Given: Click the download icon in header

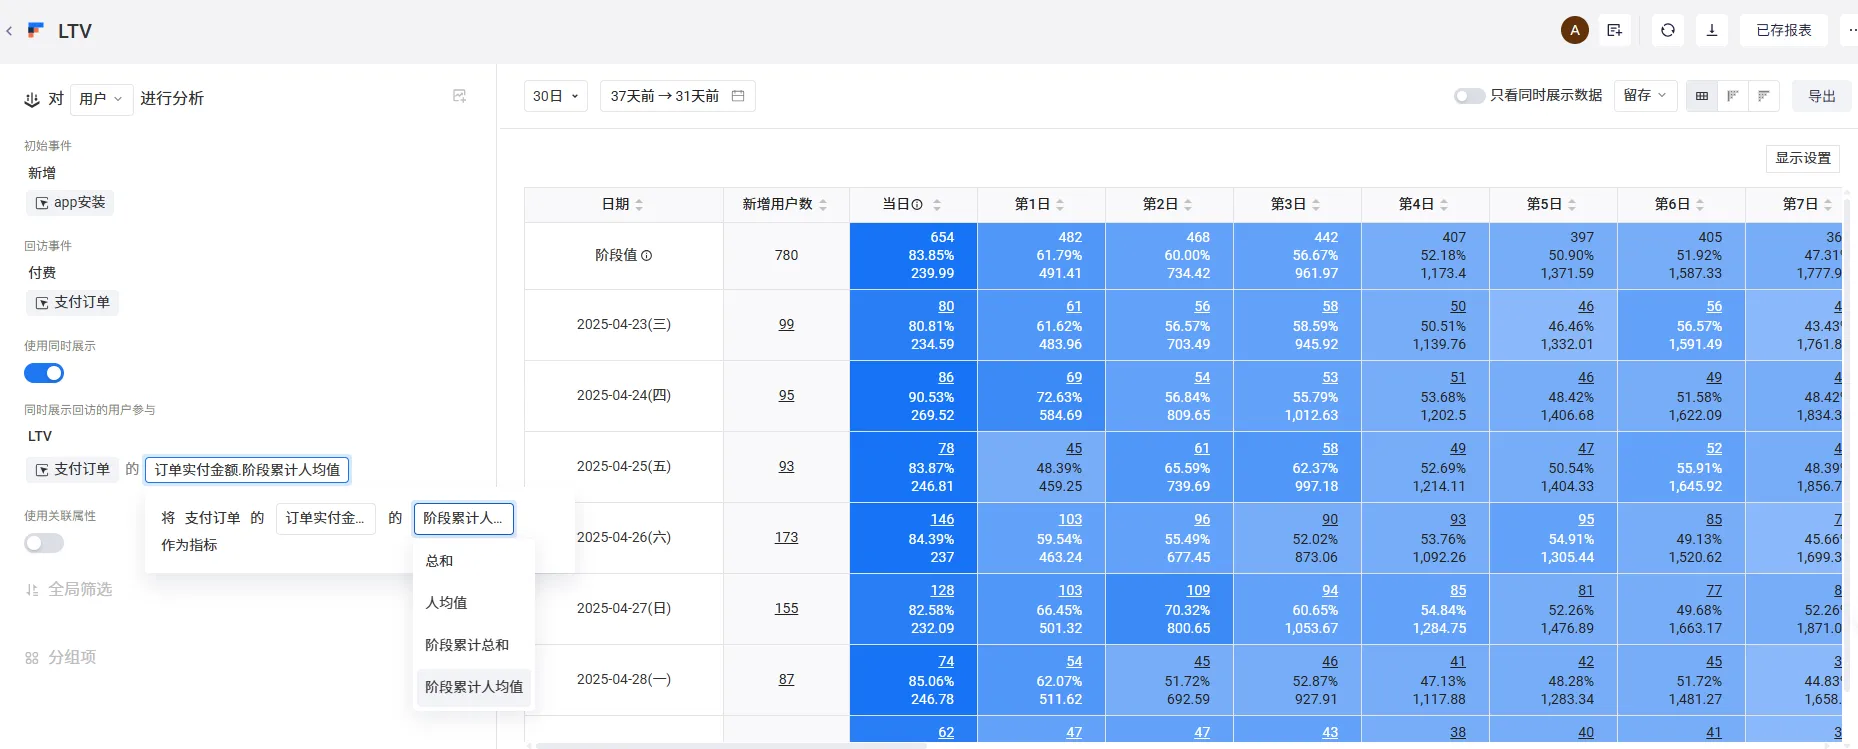Looking at the screenshot, I should 1711,30.
